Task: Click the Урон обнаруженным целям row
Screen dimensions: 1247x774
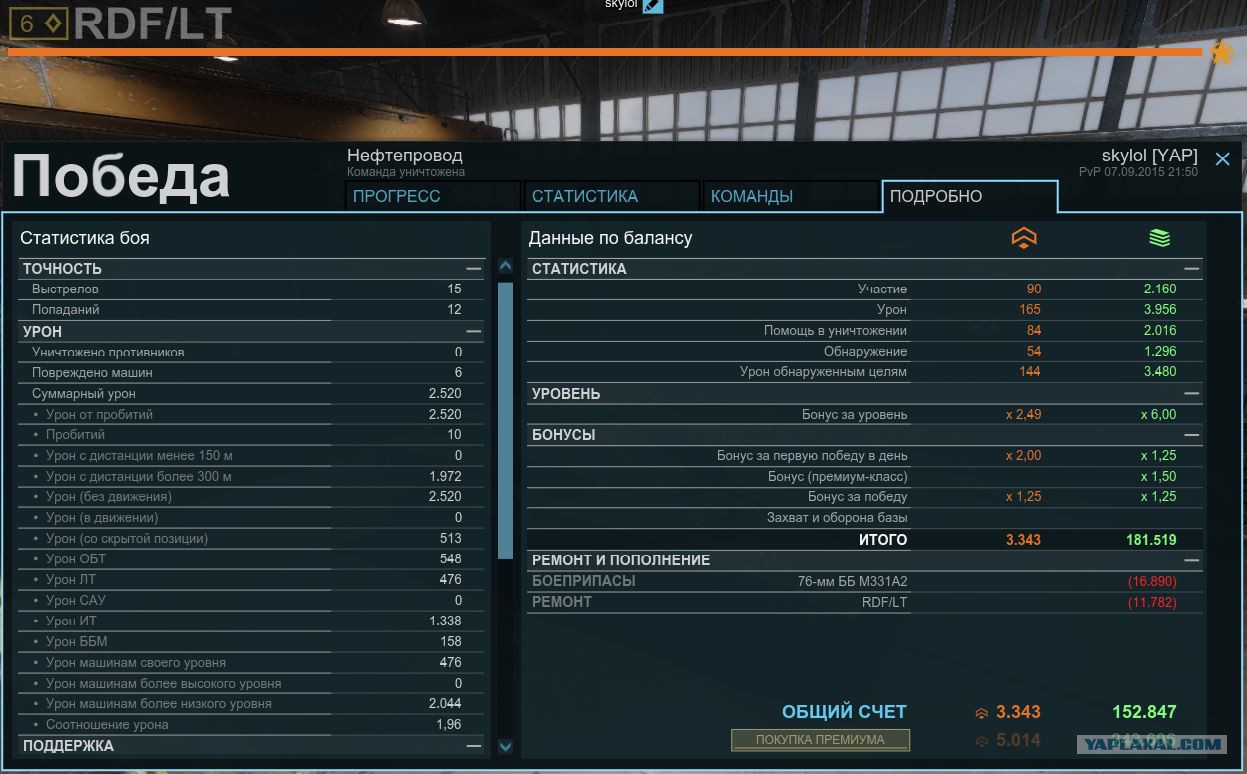Action: click(864, 372)
